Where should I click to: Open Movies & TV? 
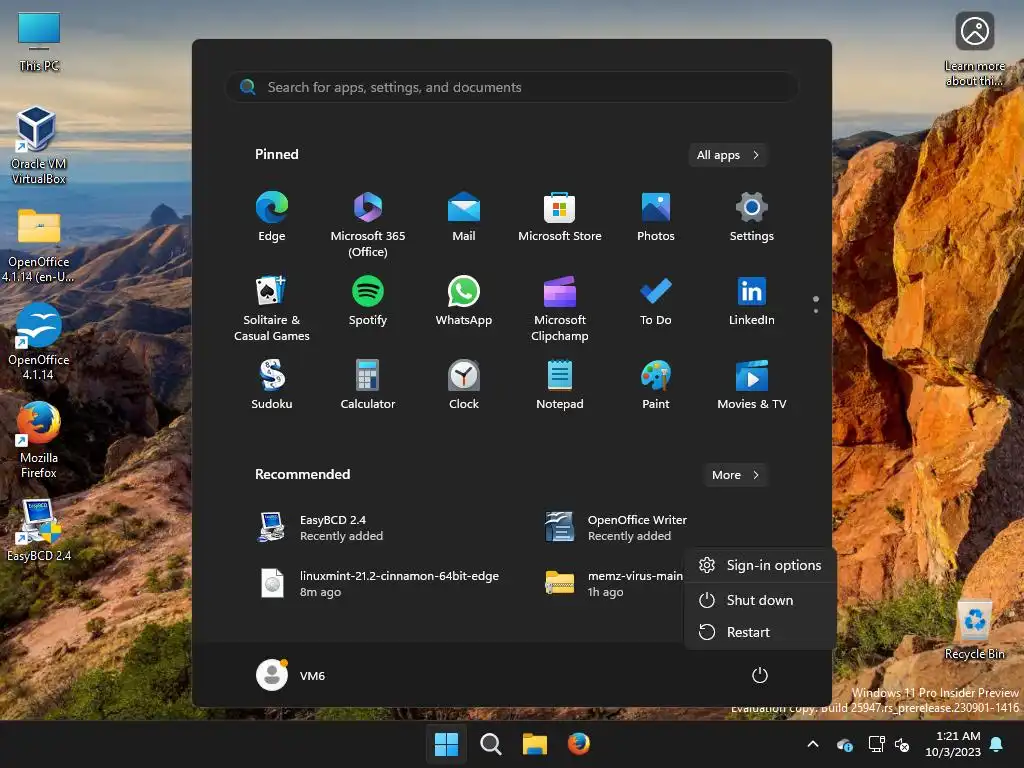[x=752, y=385]
